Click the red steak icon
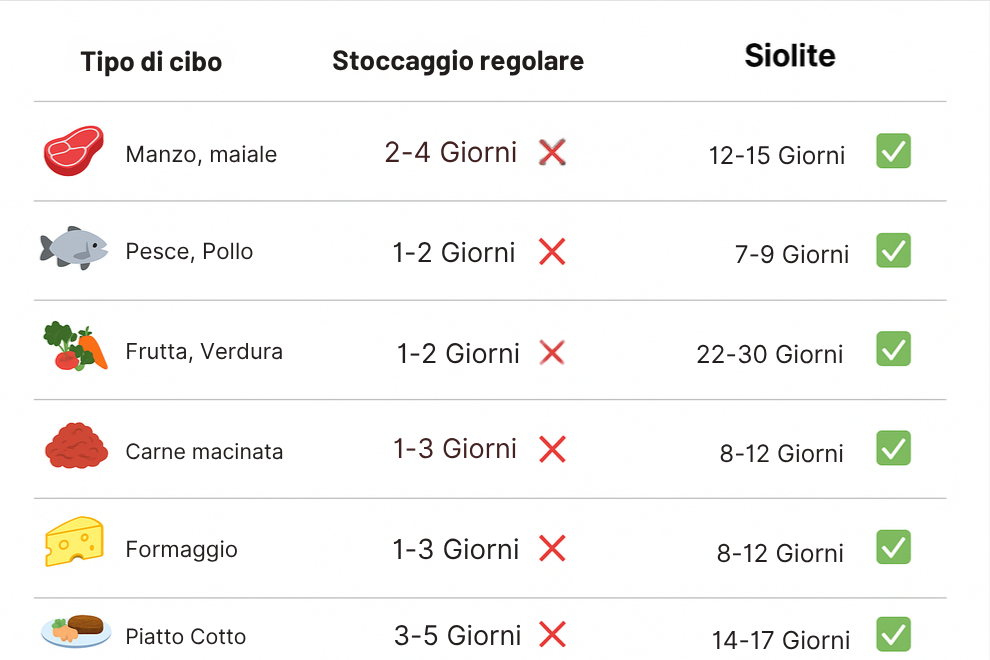This screenshot has width=990, height=660. [74, 152]
